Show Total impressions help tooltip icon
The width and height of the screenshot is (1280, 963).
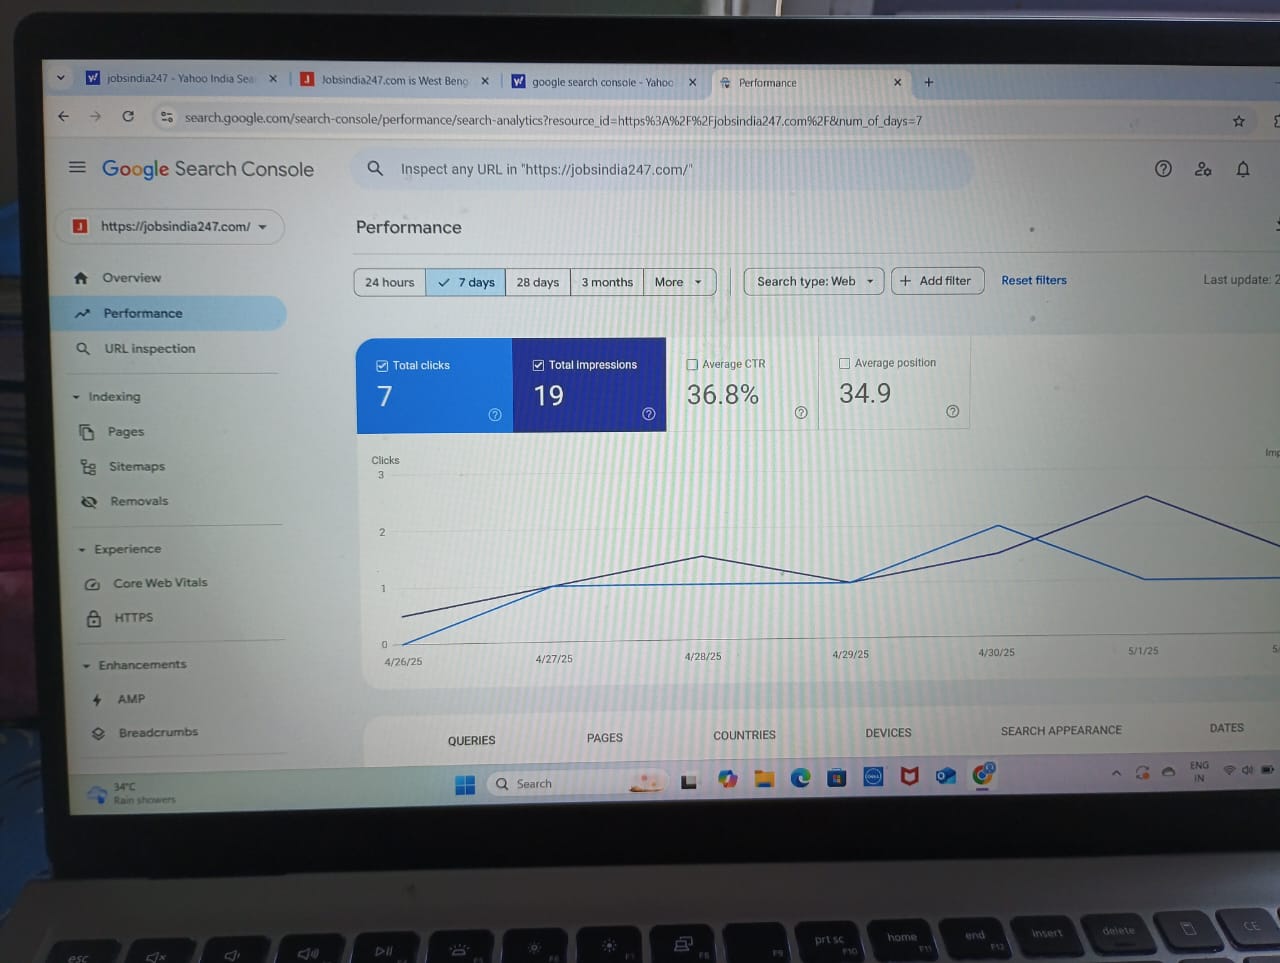pyautogui.click(x=649, y=413)
